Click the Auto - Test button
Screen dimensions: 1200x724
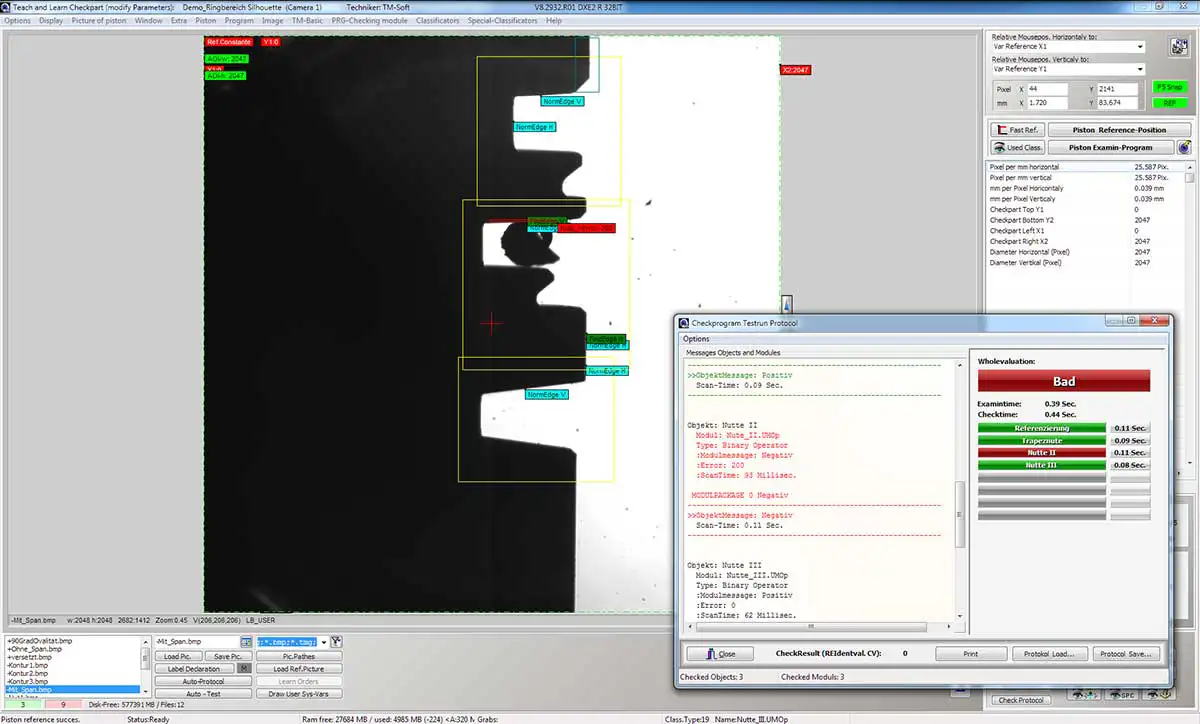[x=202, y=694]
